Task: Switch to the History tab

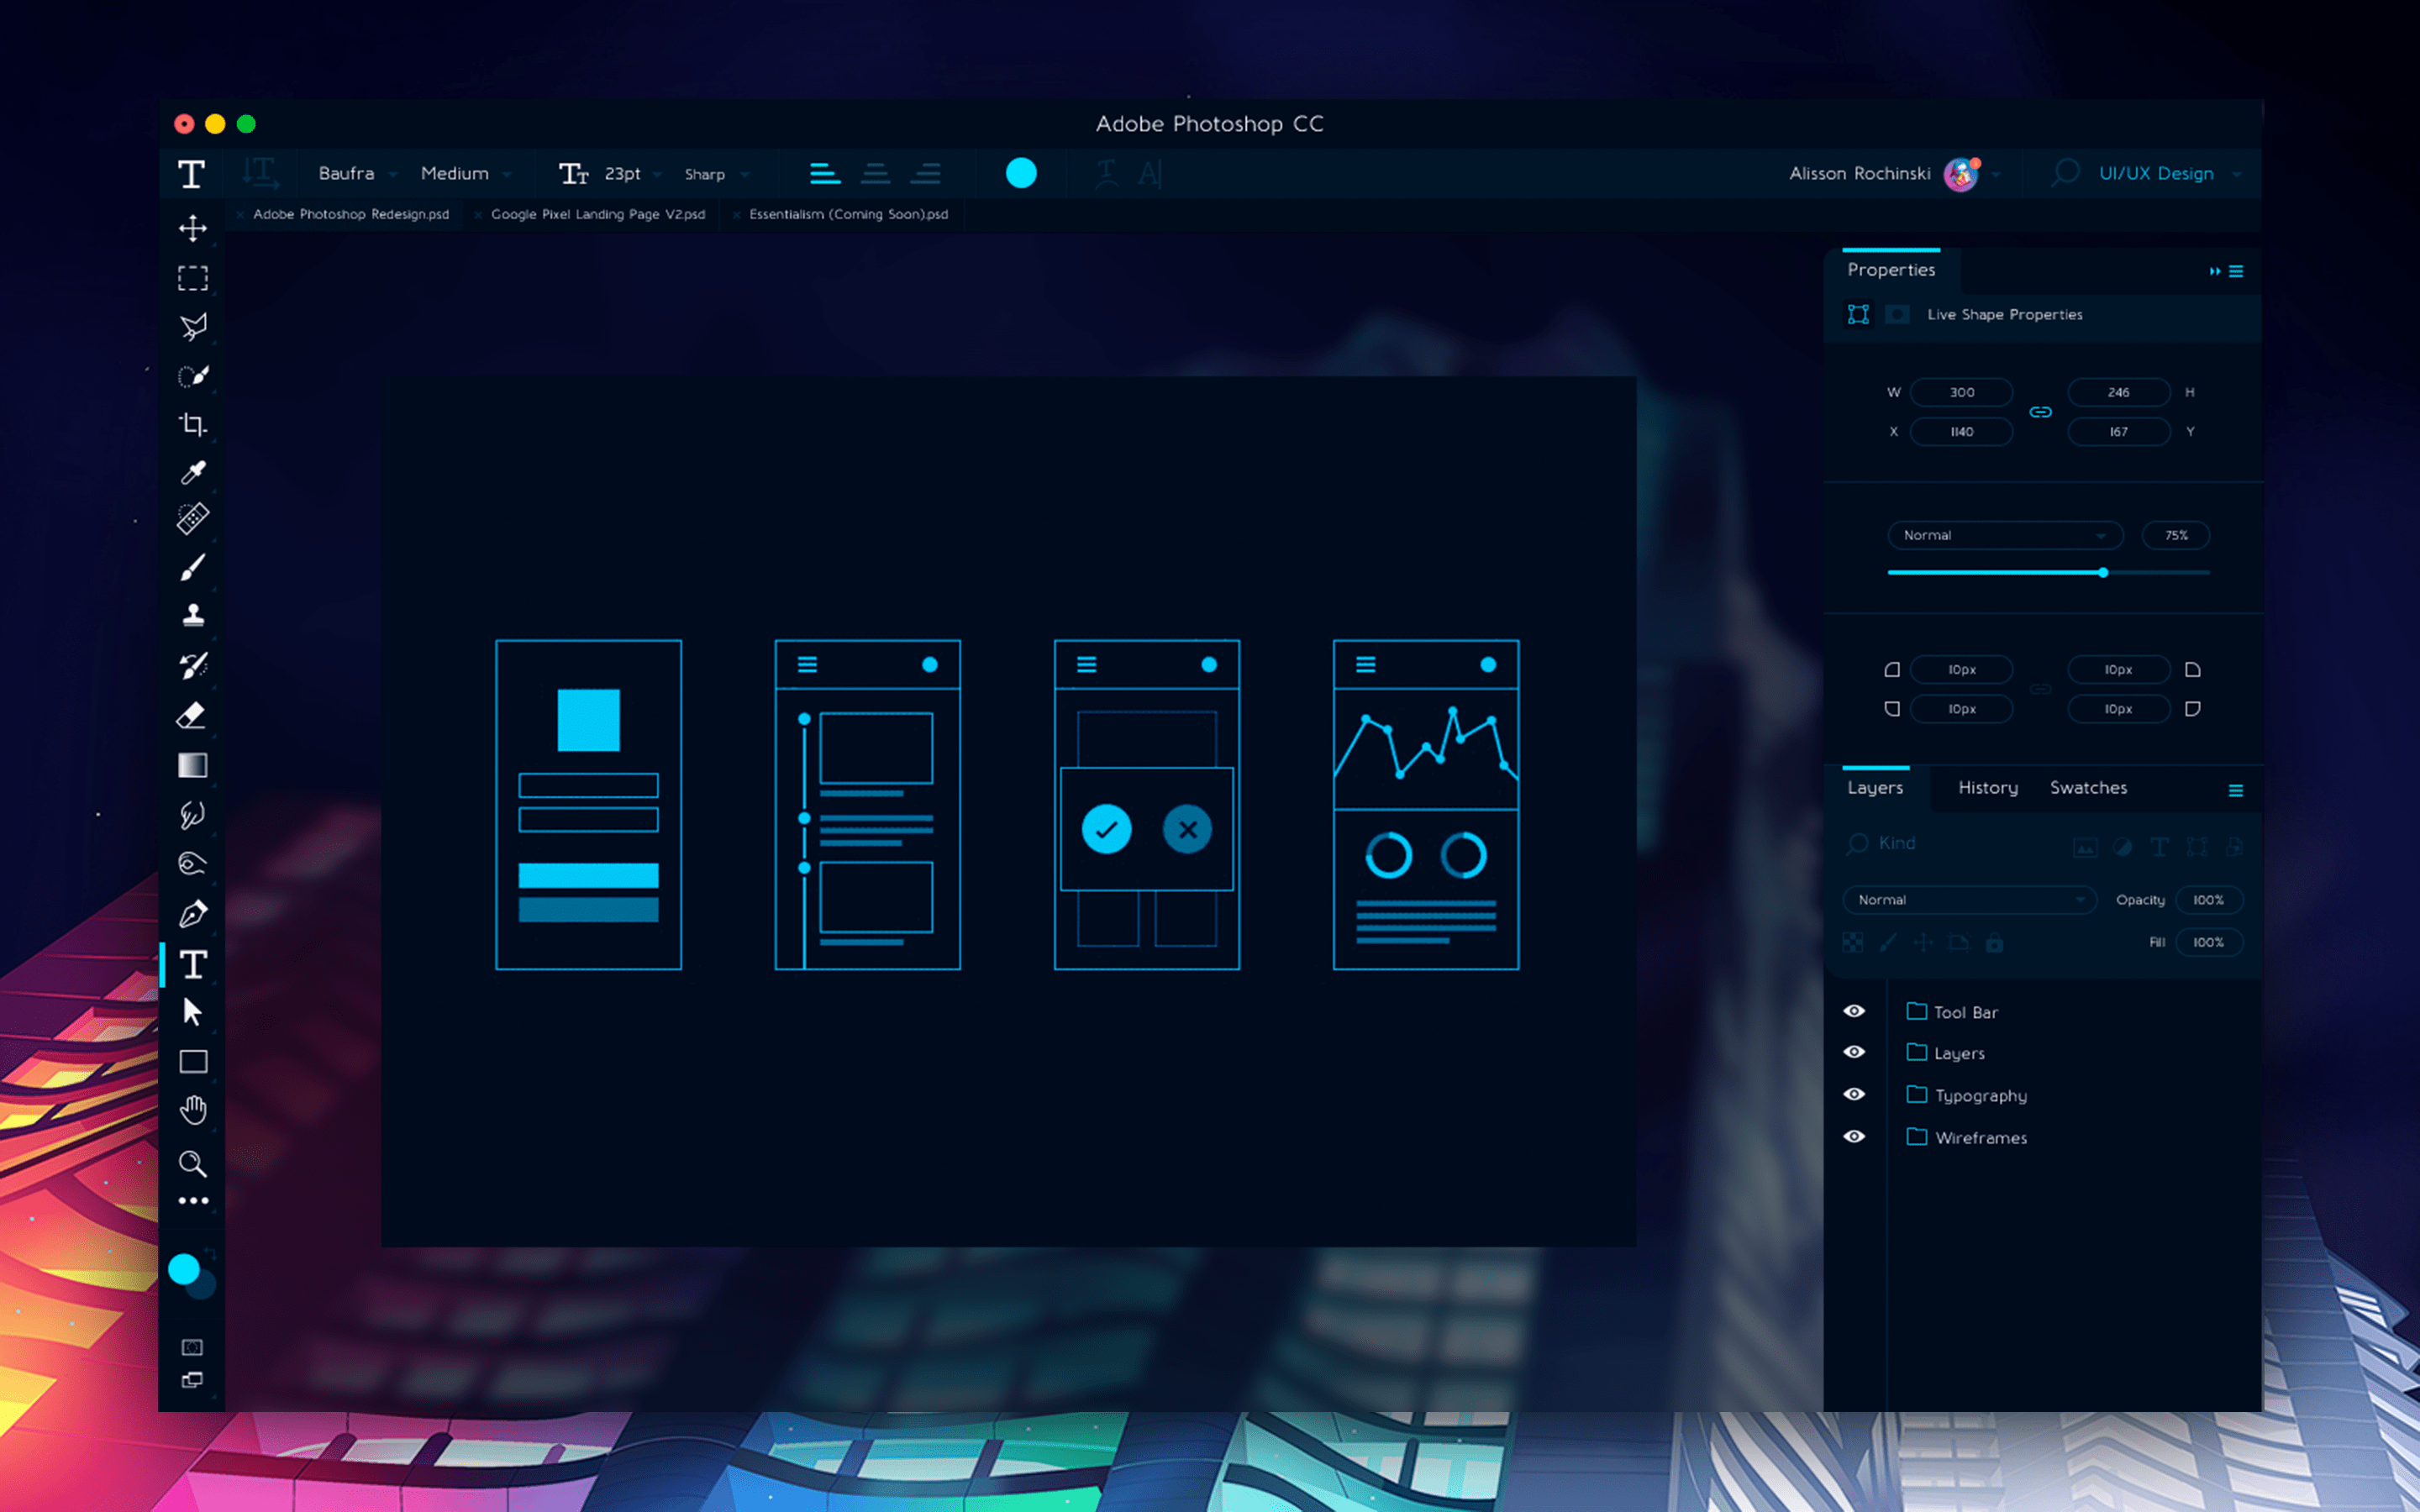Action: click(x=1987, y=788)
